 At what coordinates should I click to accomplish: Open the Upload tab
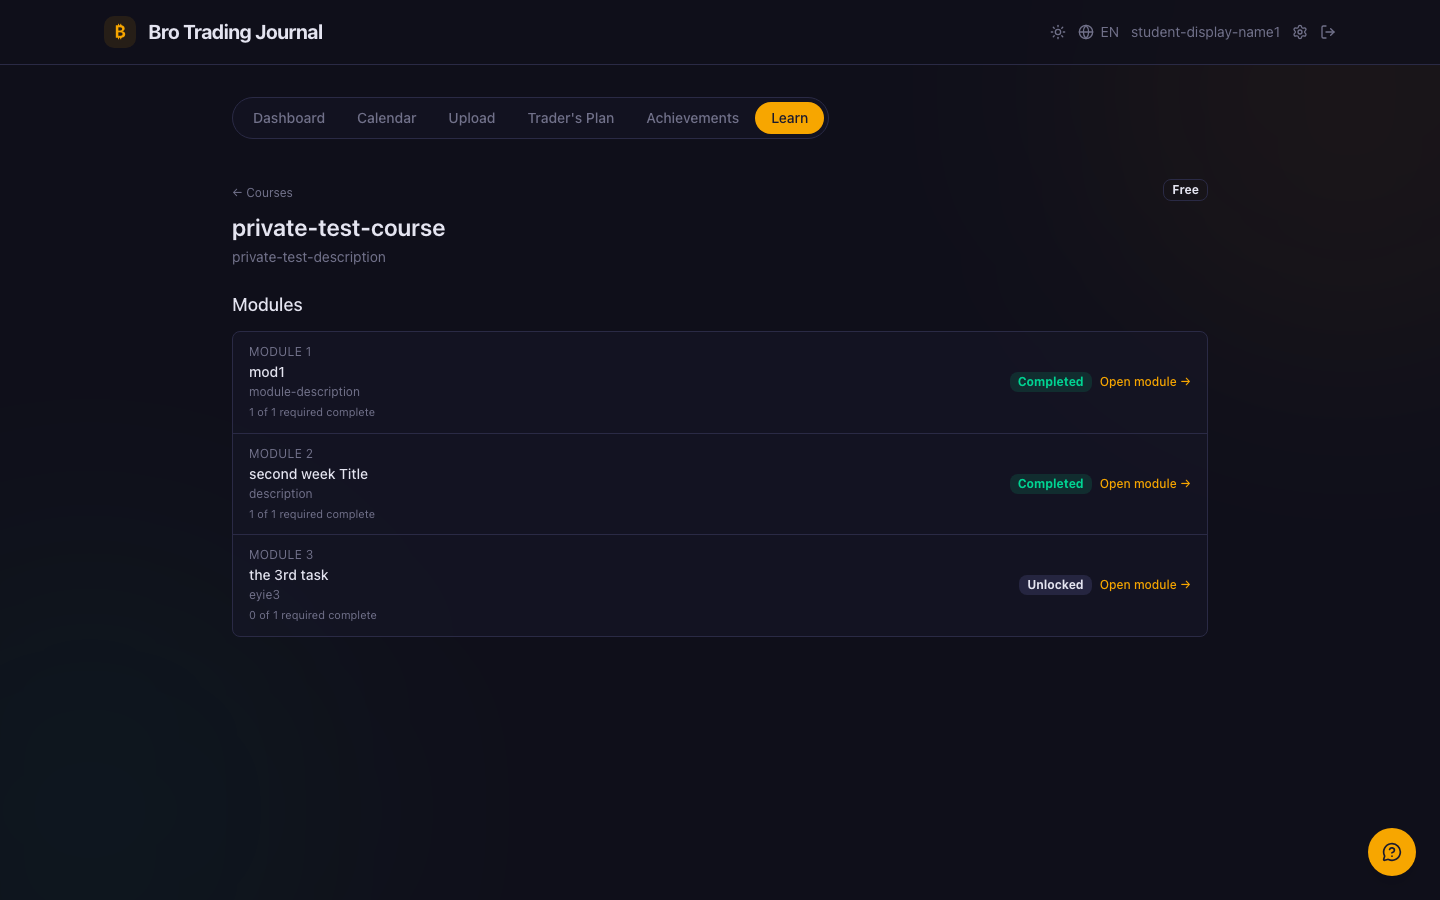click(472, 118)
